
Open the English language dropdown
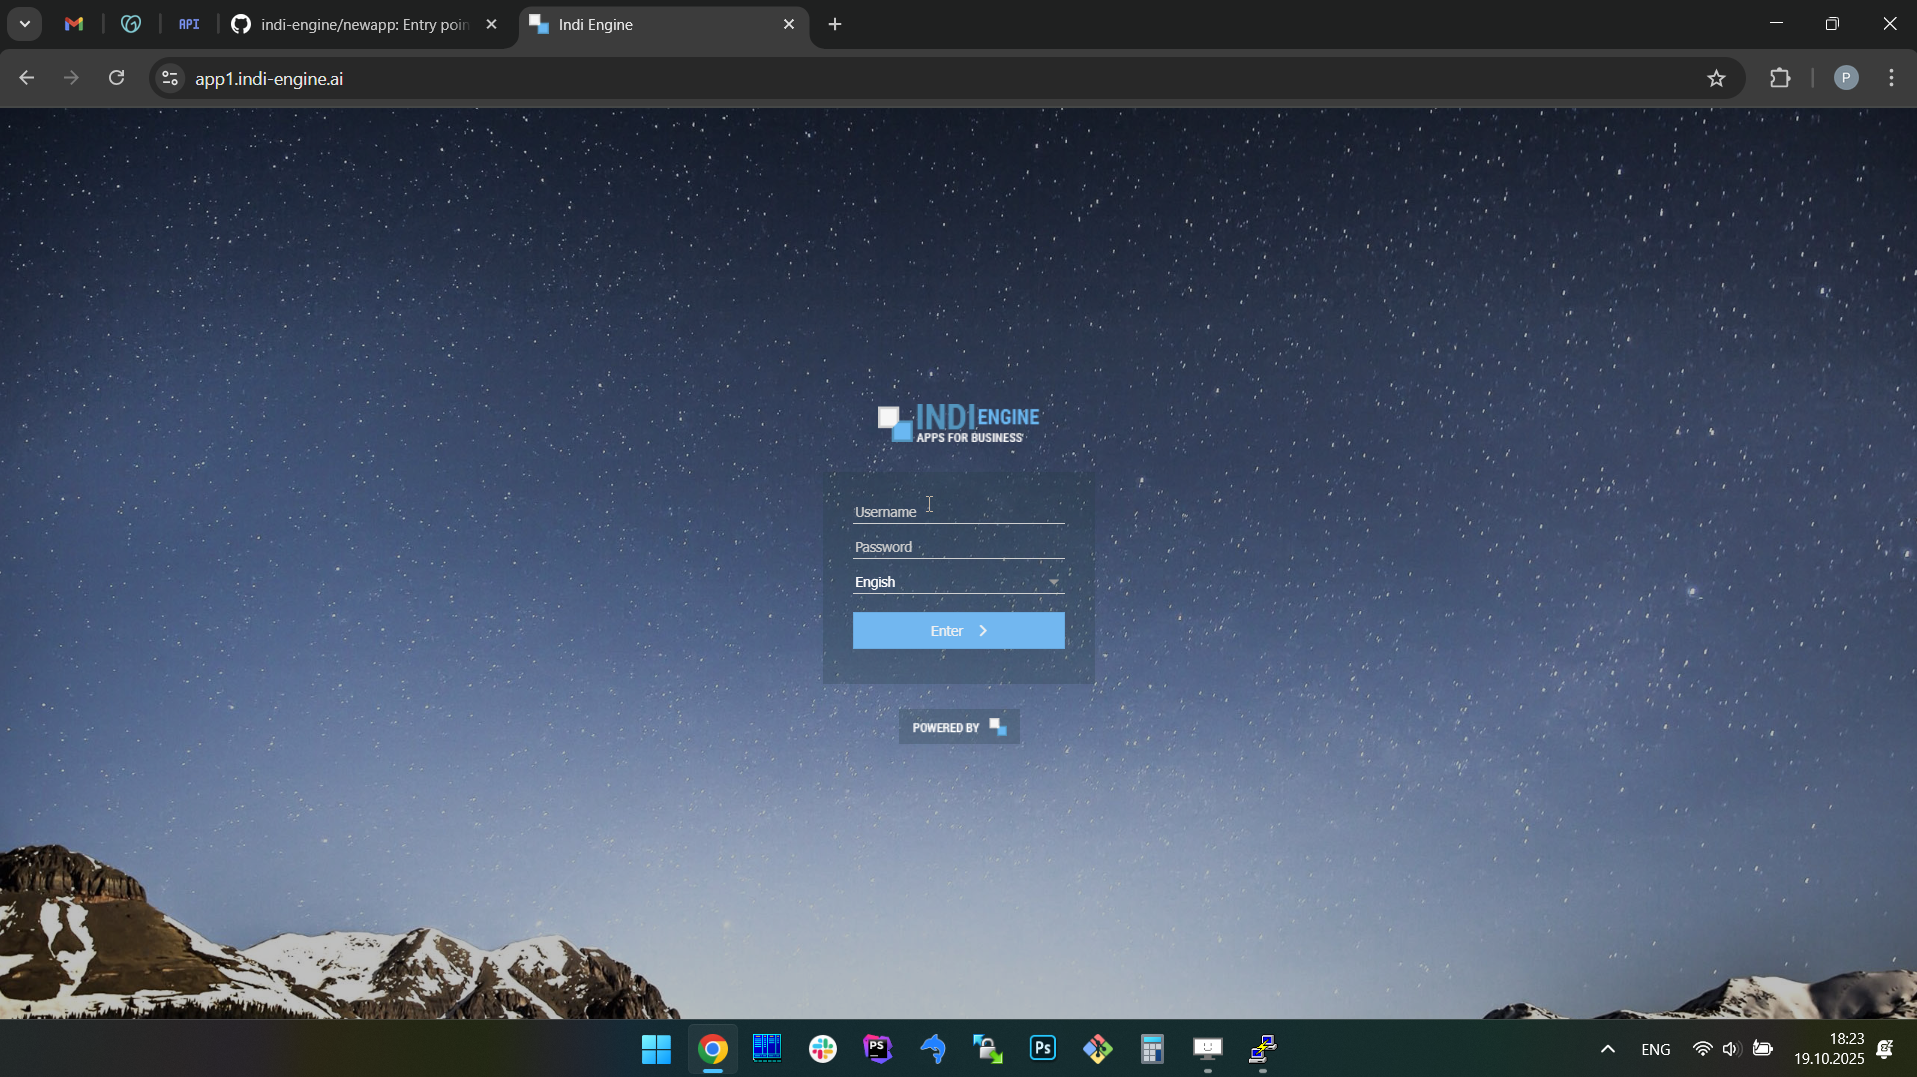pos(957,582)
